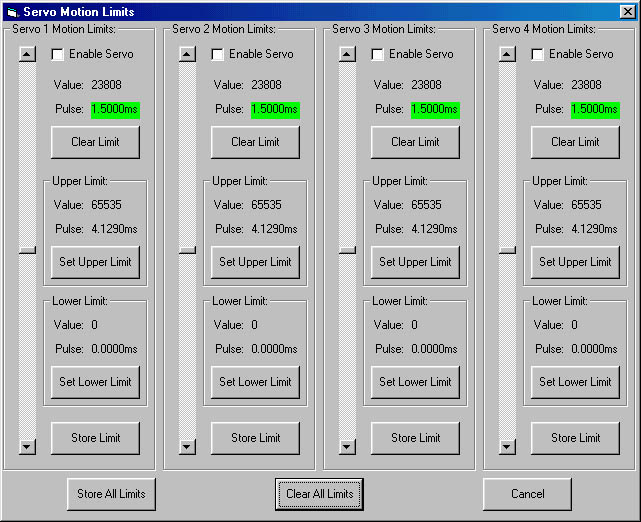Image resolution: width=641 pixels, height=522 pixels.
Task: Click the Servo 3 slider thumb
Action: 347,250
